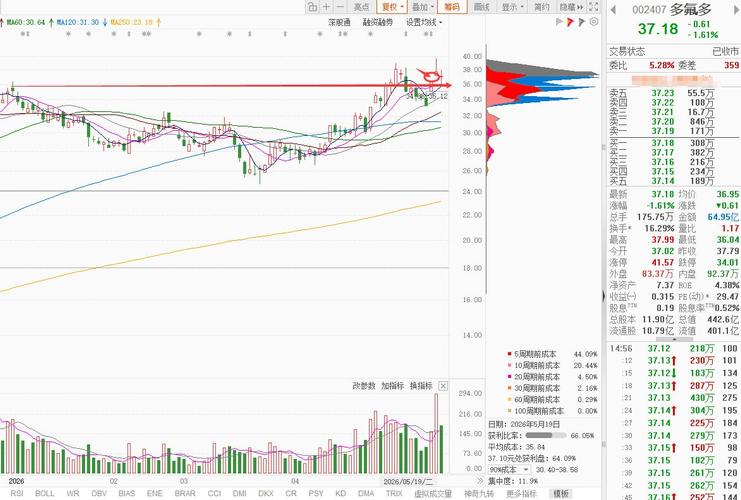Switch to BOLL indicator tab

[x=44, y=493]
